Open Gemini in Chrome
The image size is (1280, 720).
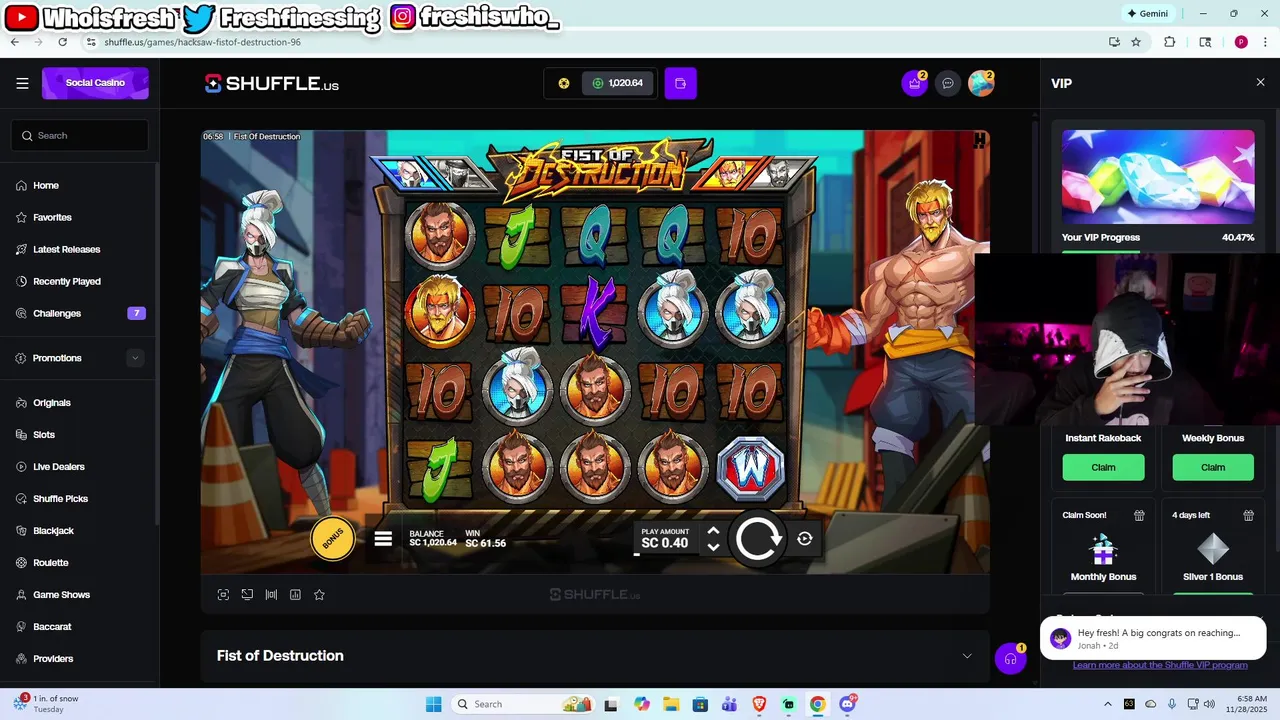tap(1147, 13)
